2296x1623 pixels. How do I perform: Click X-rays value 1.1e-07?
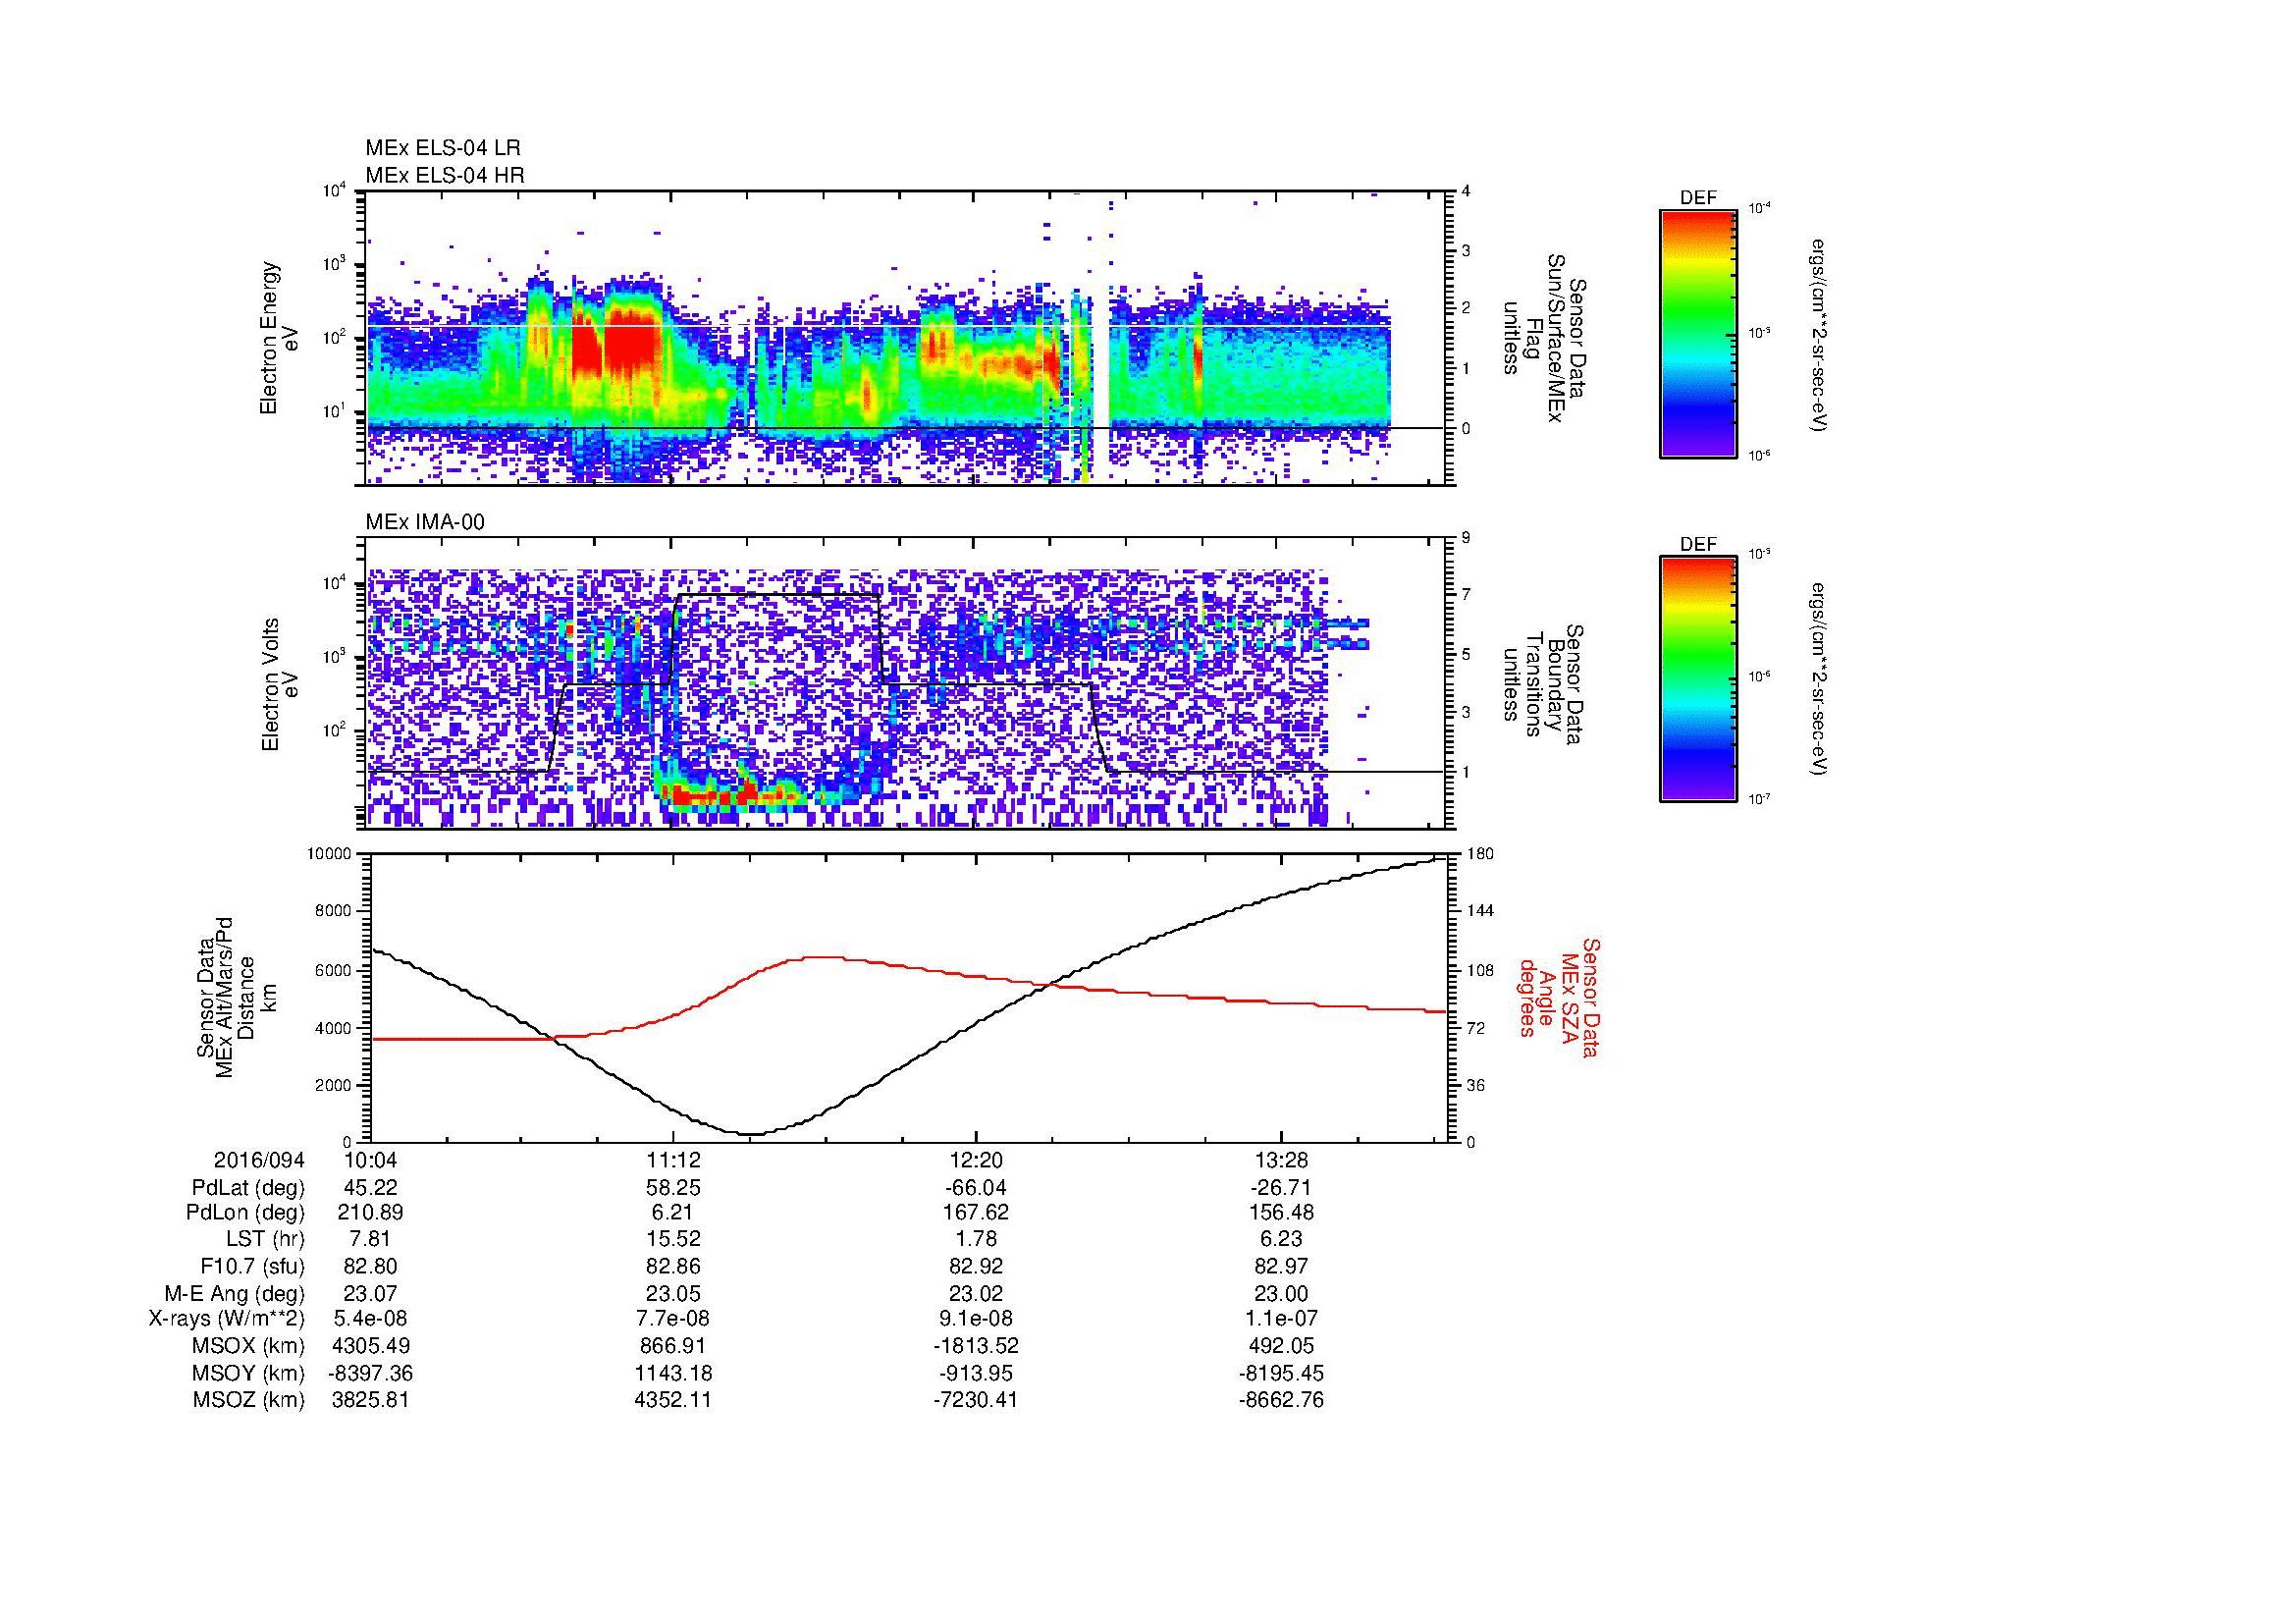(x=1280, y=1319)
